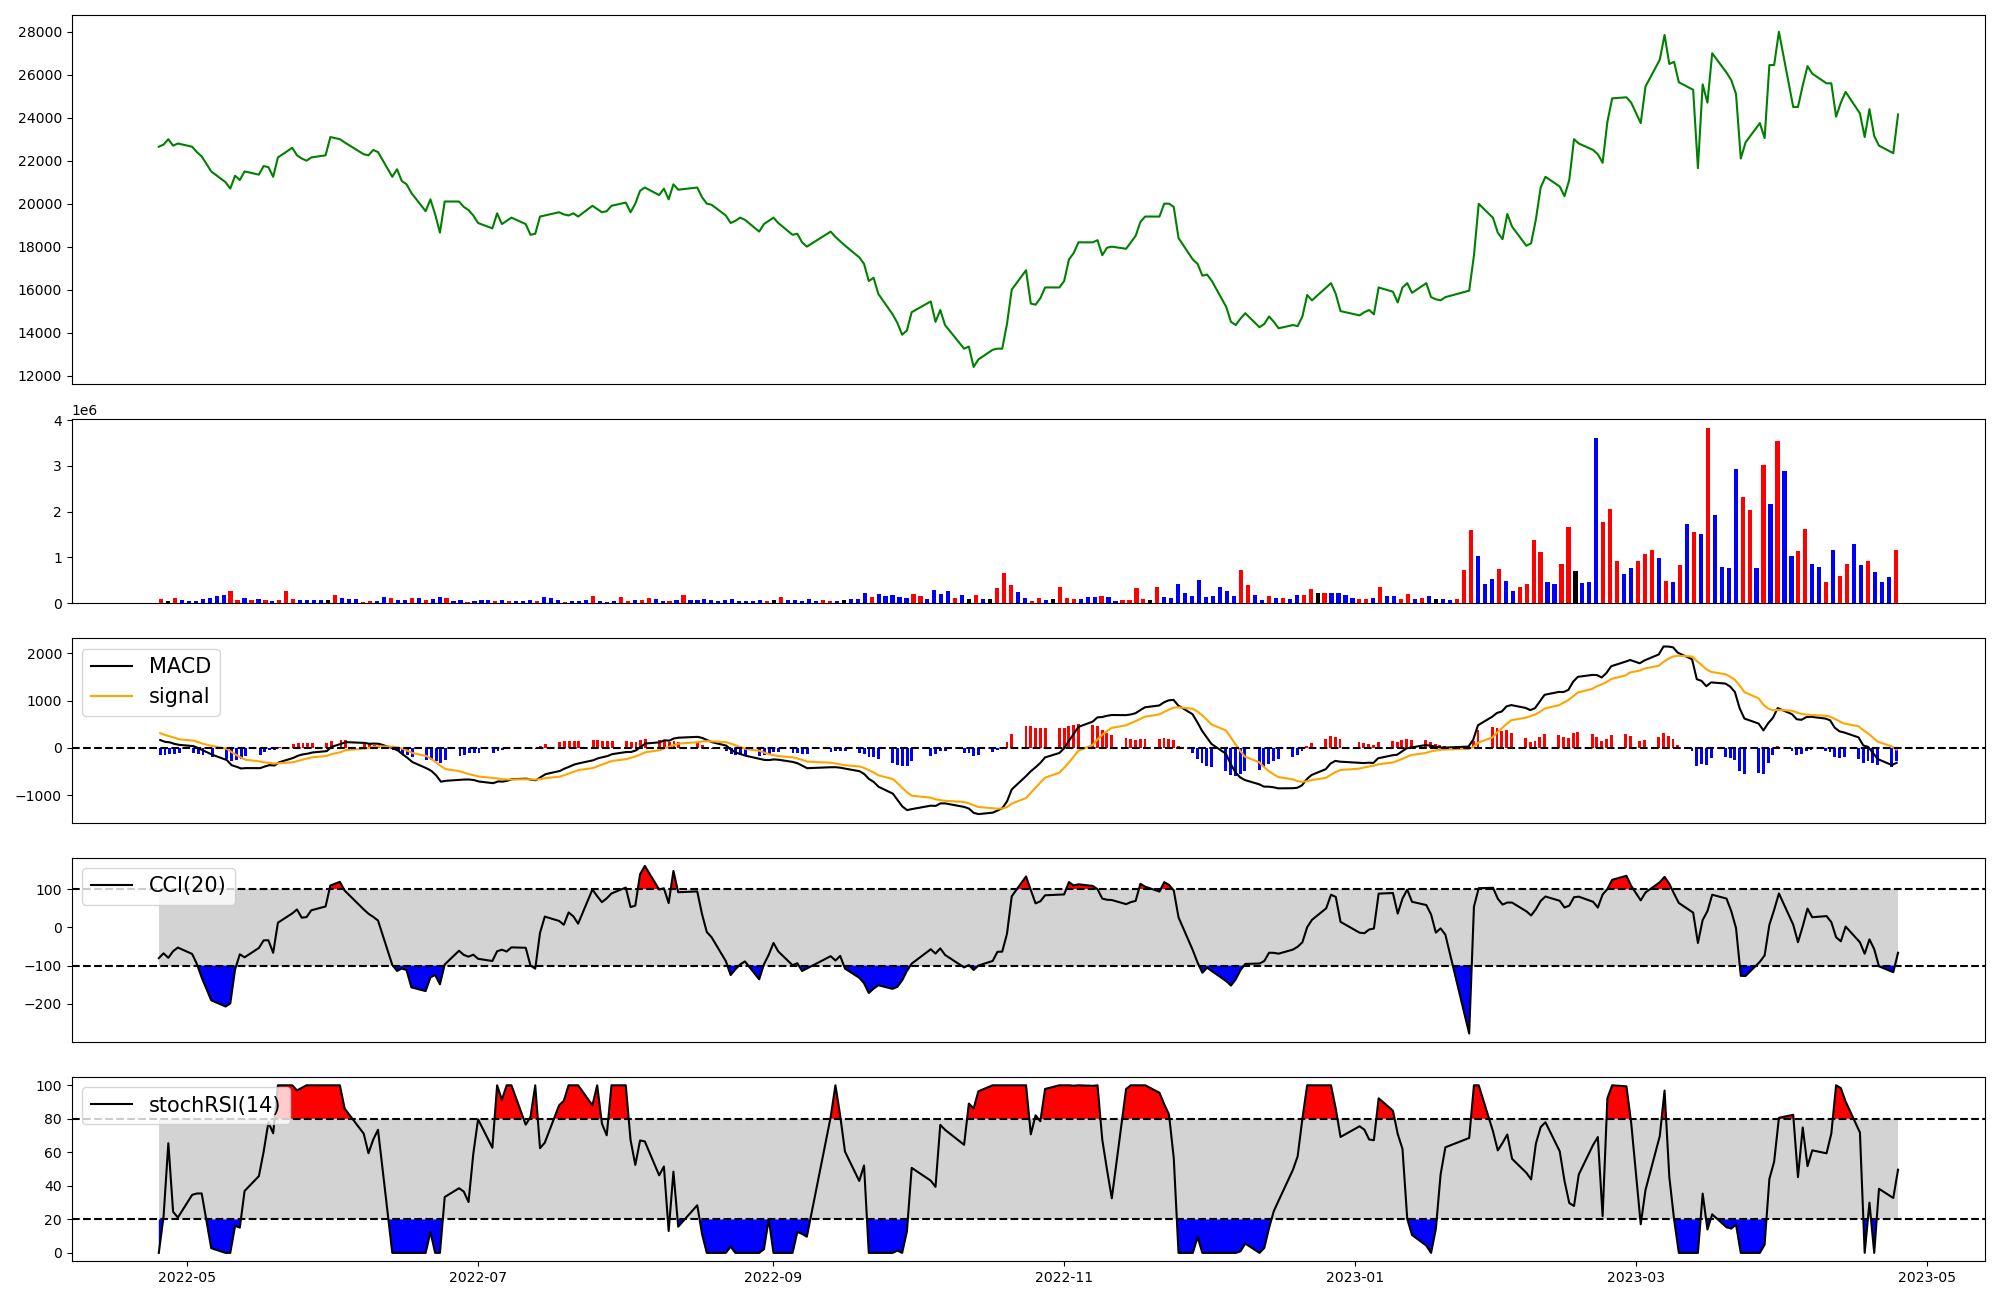
Task: Click the single black volume bar
Action: [x=1575, y=587]
